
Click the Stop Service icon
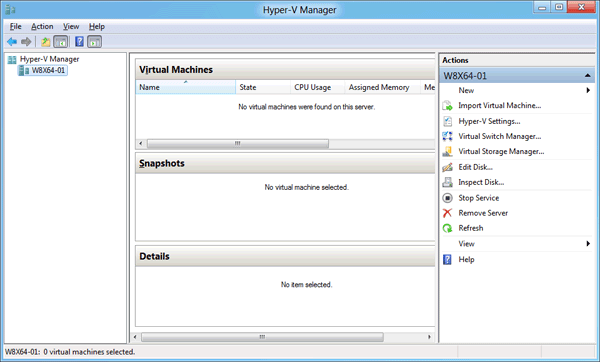pos(447,198)
